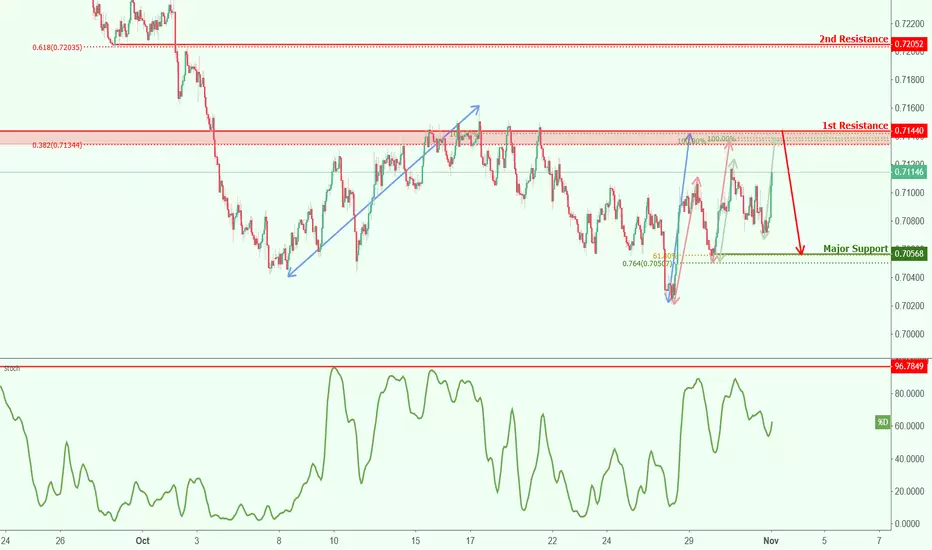Click the Major Support label
The width and height of the screenshot is (932, 550).
point(855,249)
